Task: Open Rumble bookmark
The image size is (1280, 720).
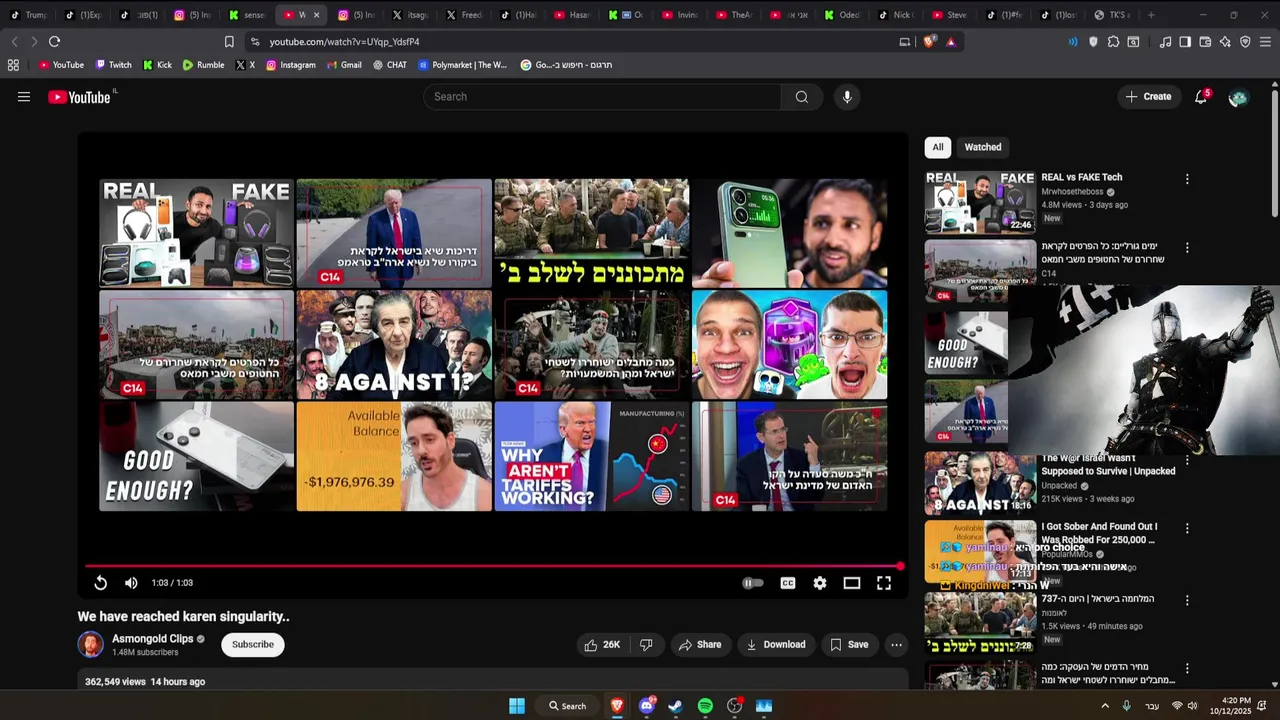Action: click(x=203, y=65)
